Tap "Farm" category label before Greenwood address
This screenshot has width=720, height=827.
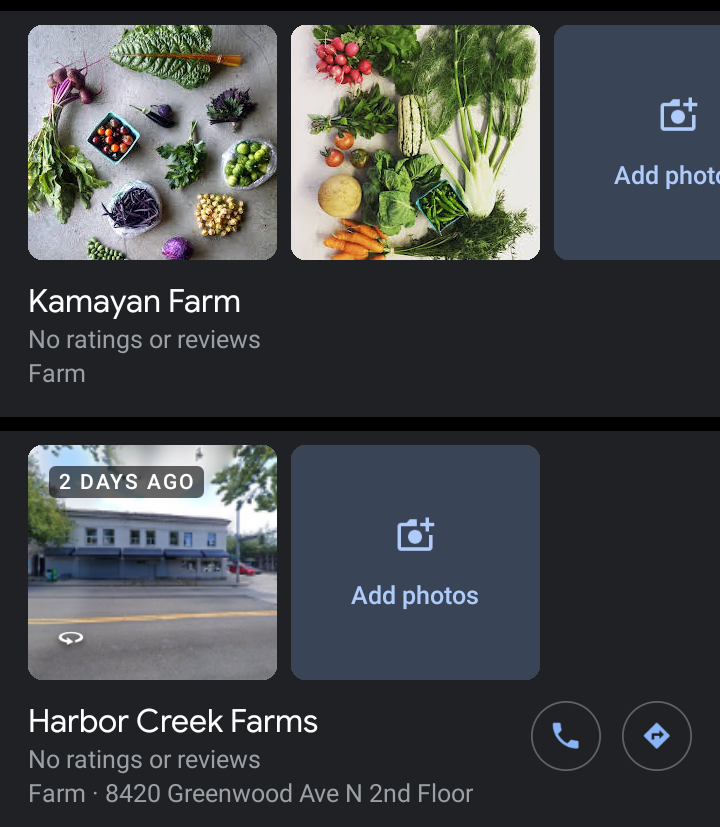point(57,794)
